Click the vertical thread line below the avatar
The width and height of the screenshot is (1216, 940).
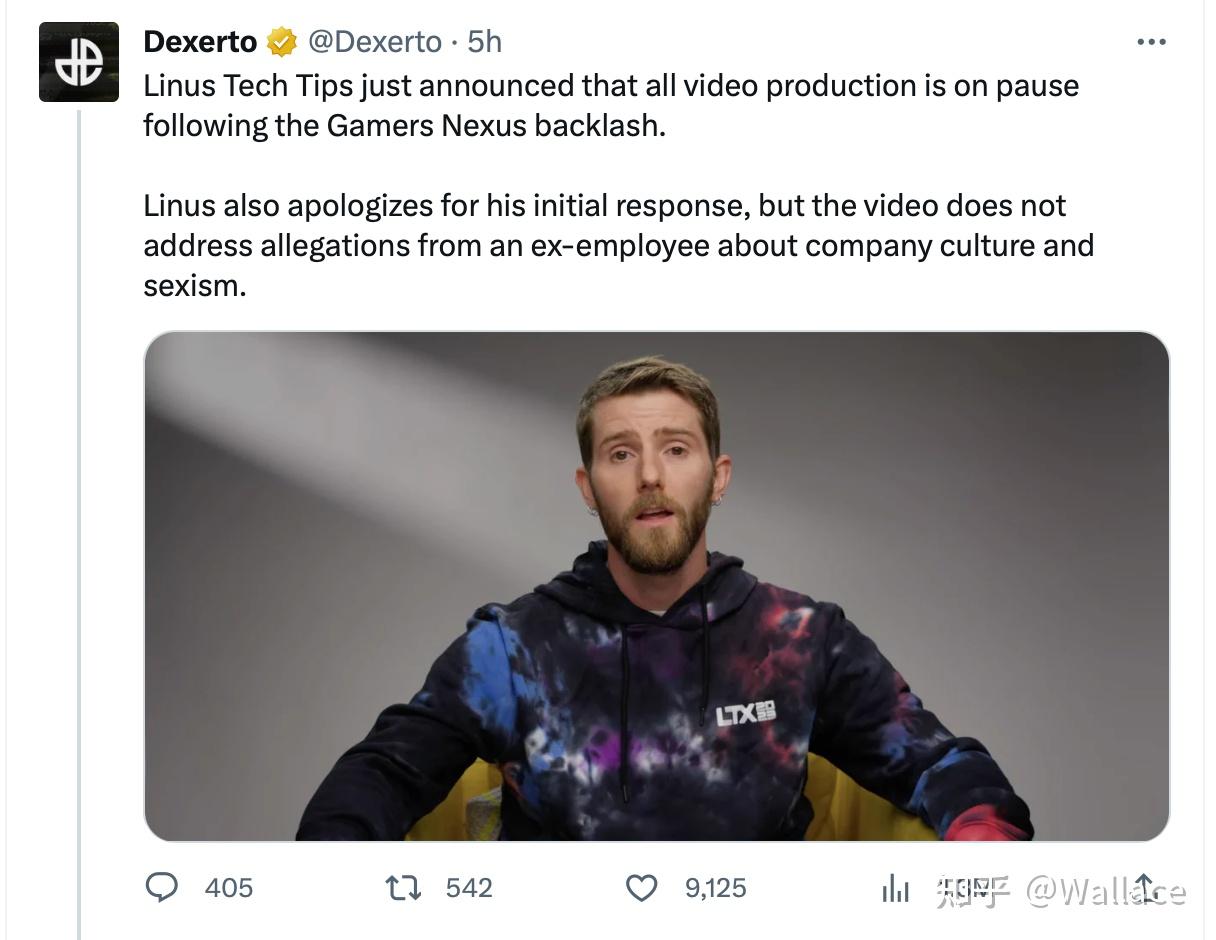click(x=79, y=500)
